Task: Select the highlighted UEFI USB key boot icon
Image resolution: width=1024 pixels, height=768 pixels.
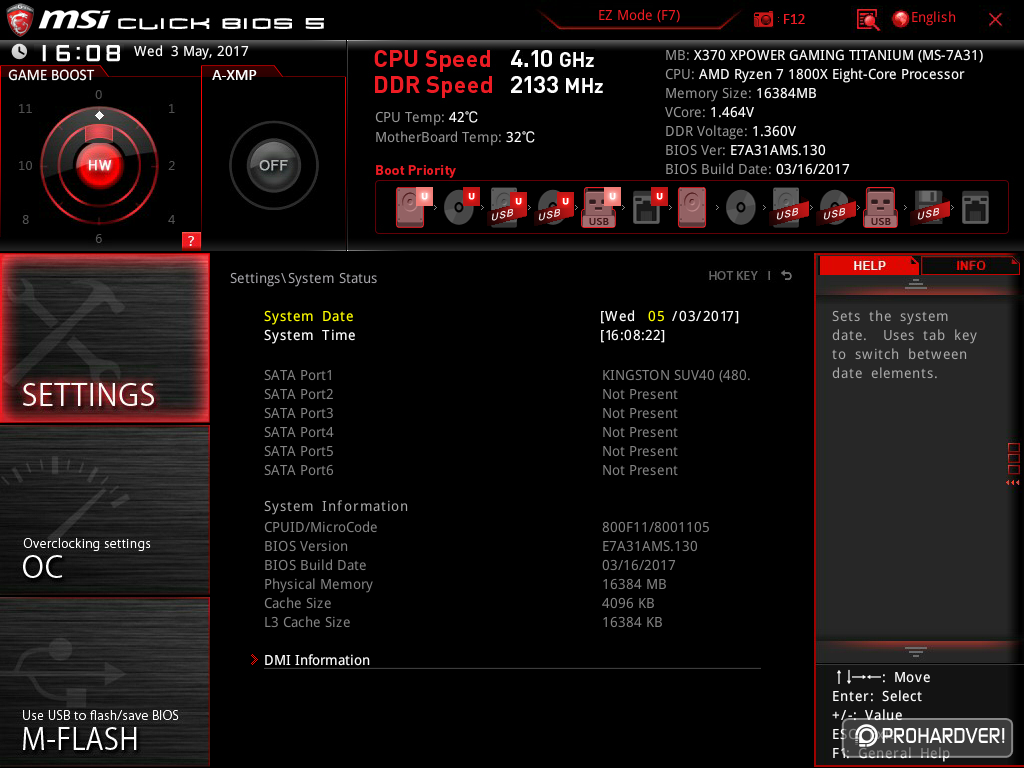Action: pos(600,207)
